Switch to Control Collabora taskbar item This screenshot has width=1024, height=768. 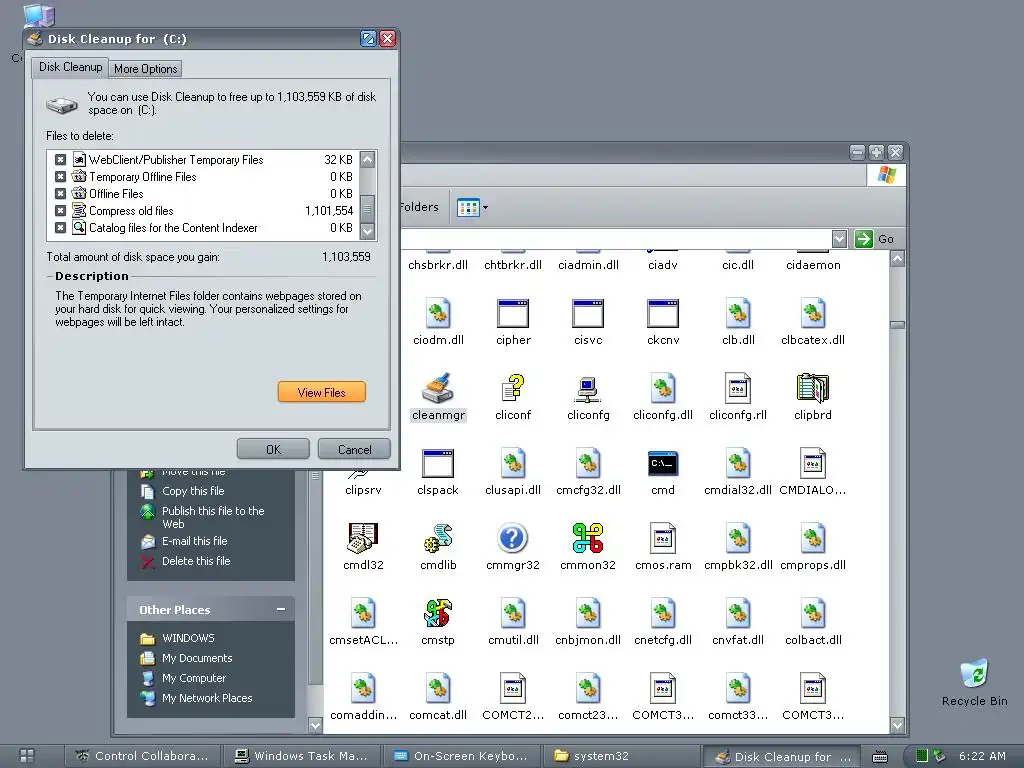tap(142, 756)
